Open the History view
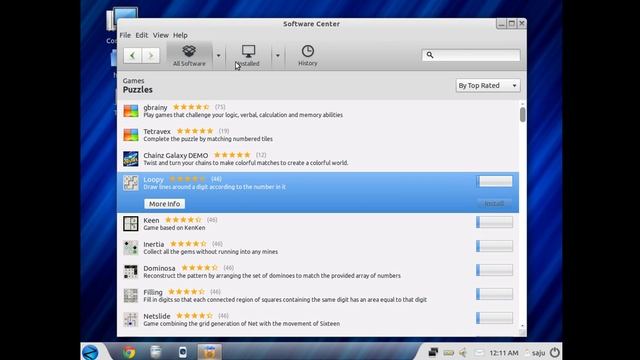 (308, 56)
